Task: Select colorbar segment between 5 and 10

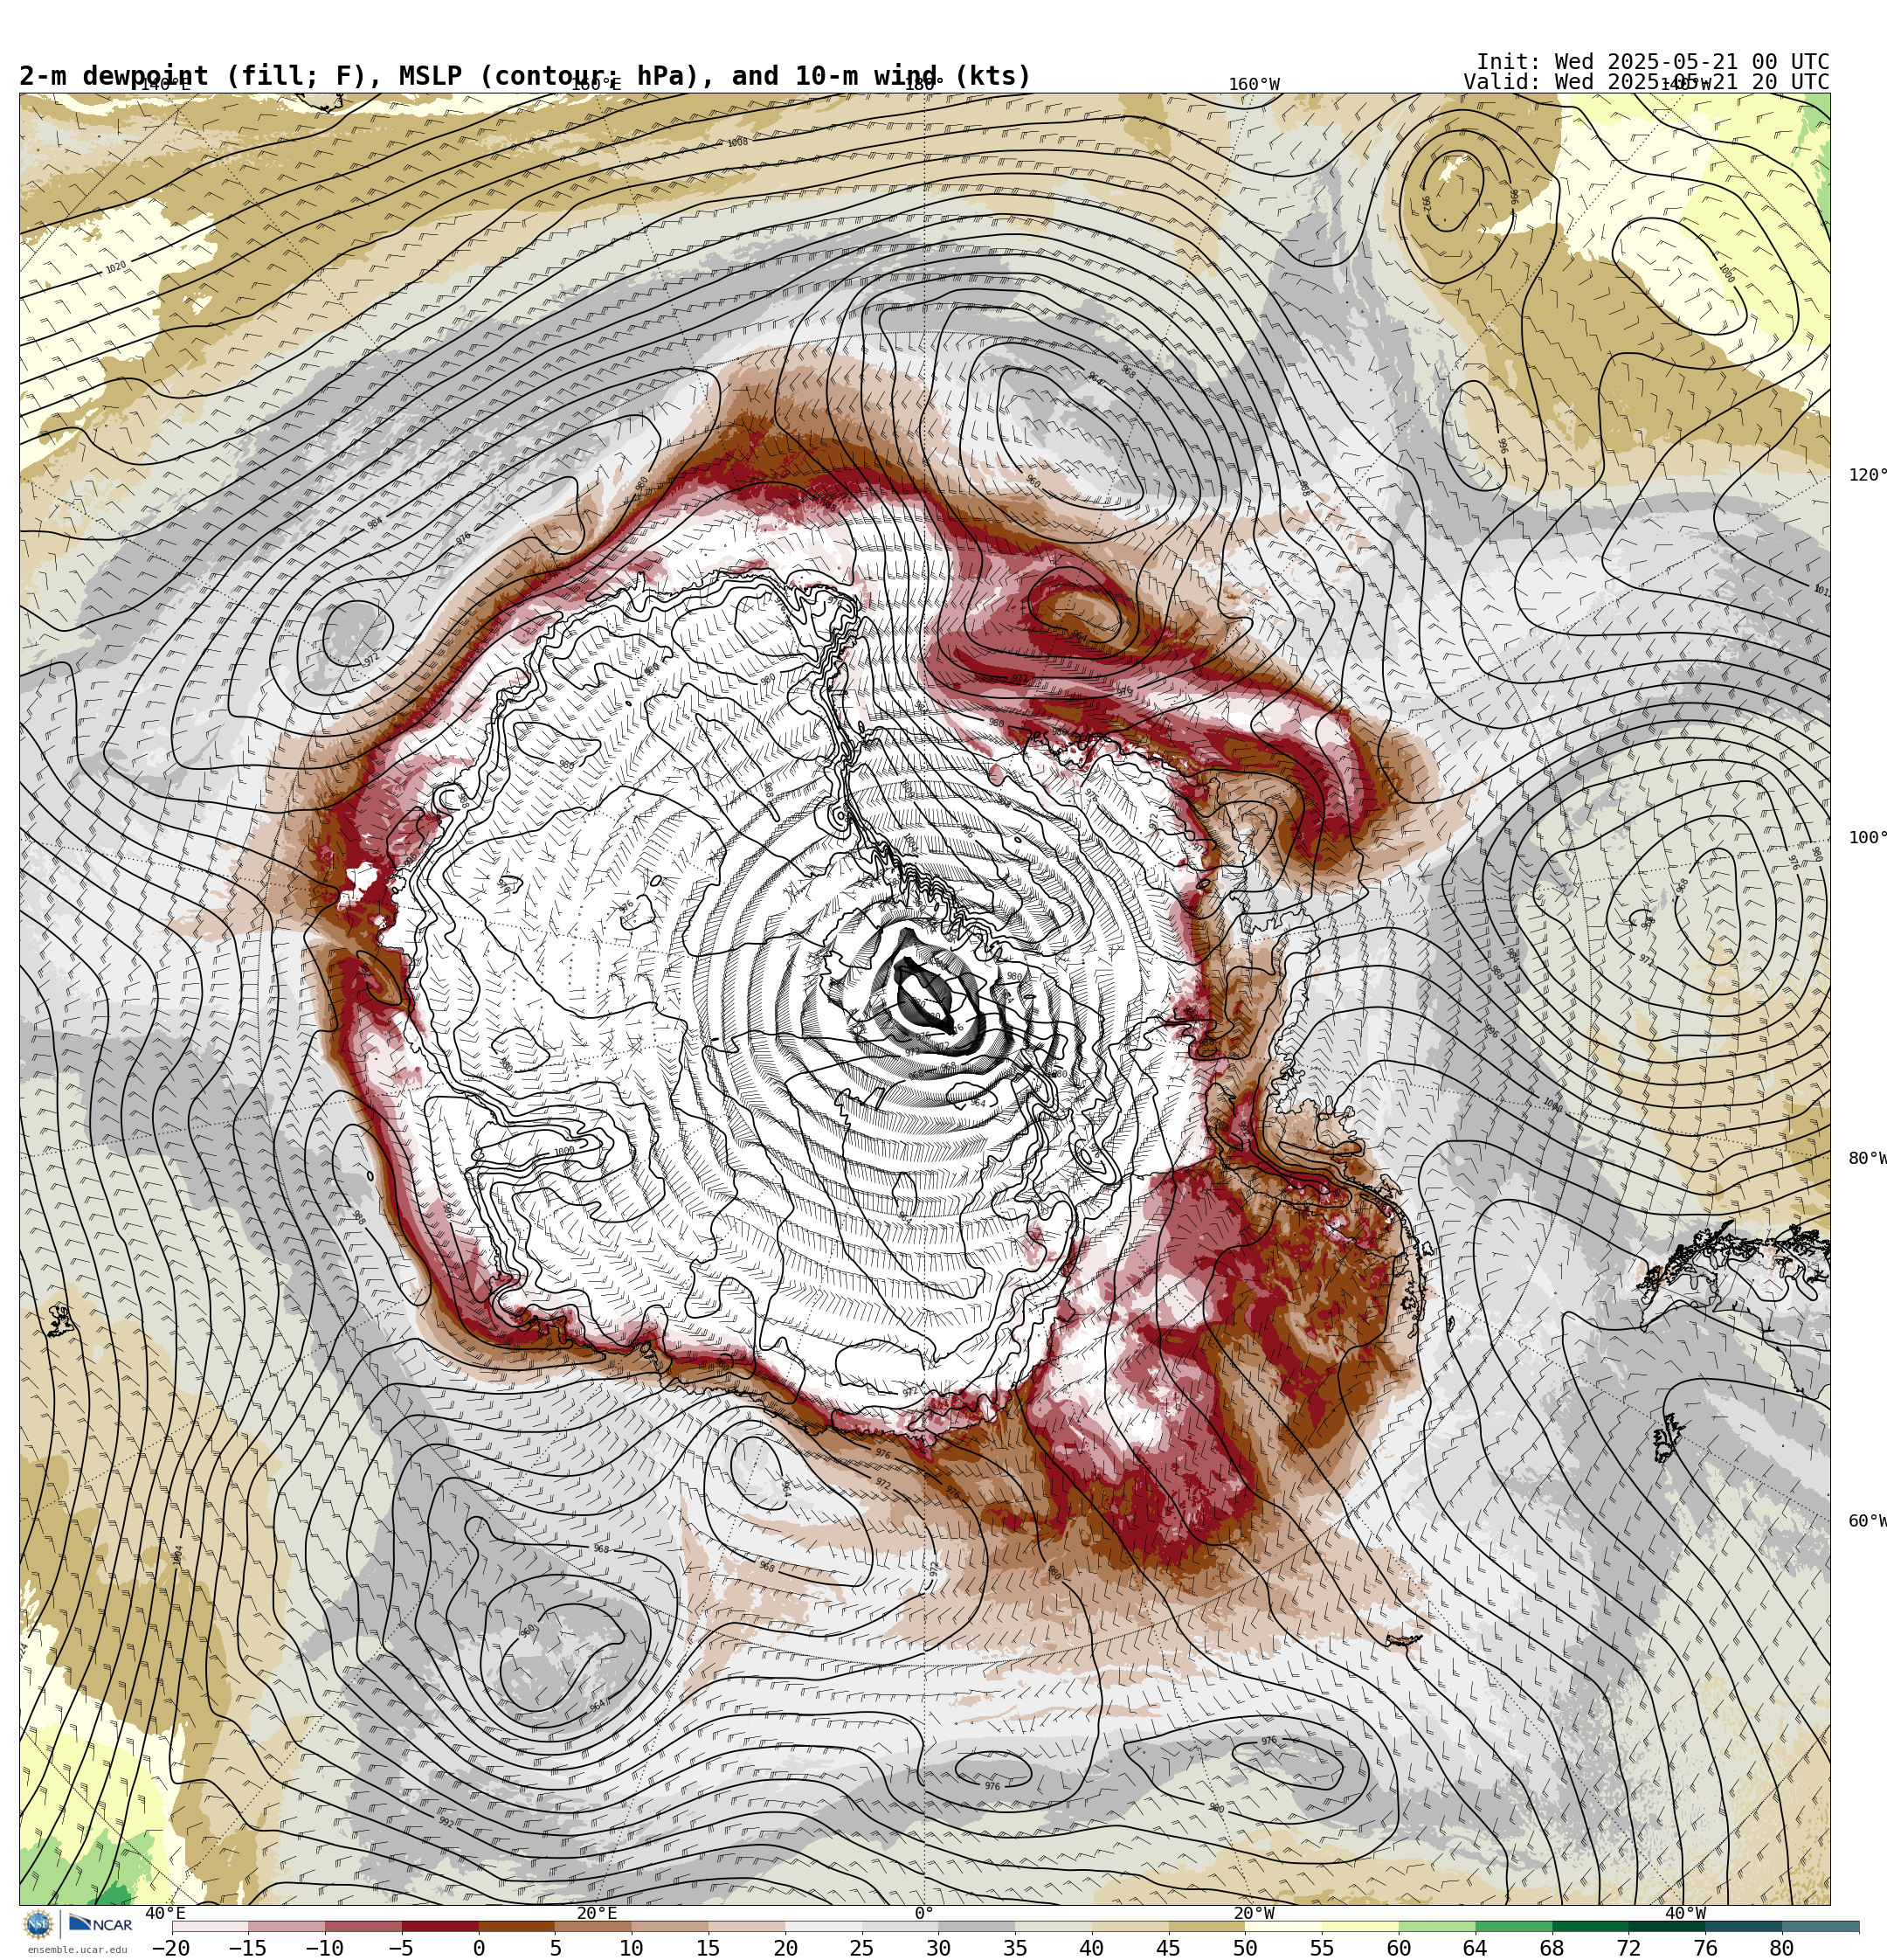Action: (593, 1926)
